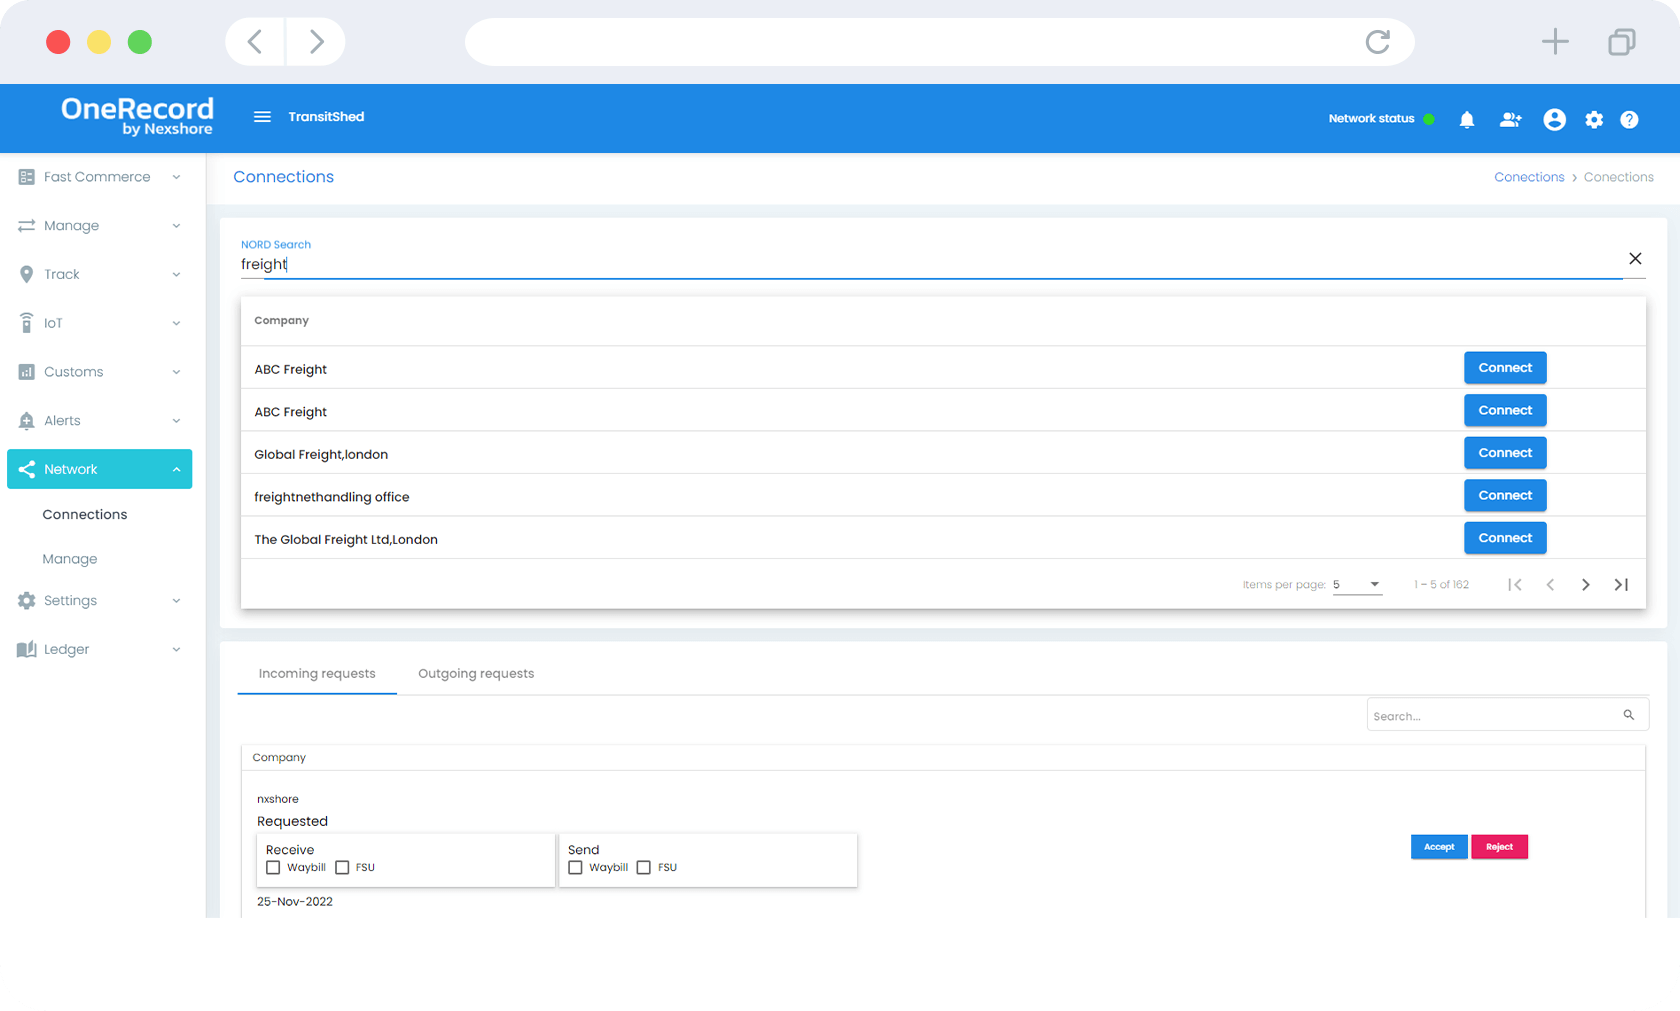Go forward with the browser forward arrow

tap(316, 42)
